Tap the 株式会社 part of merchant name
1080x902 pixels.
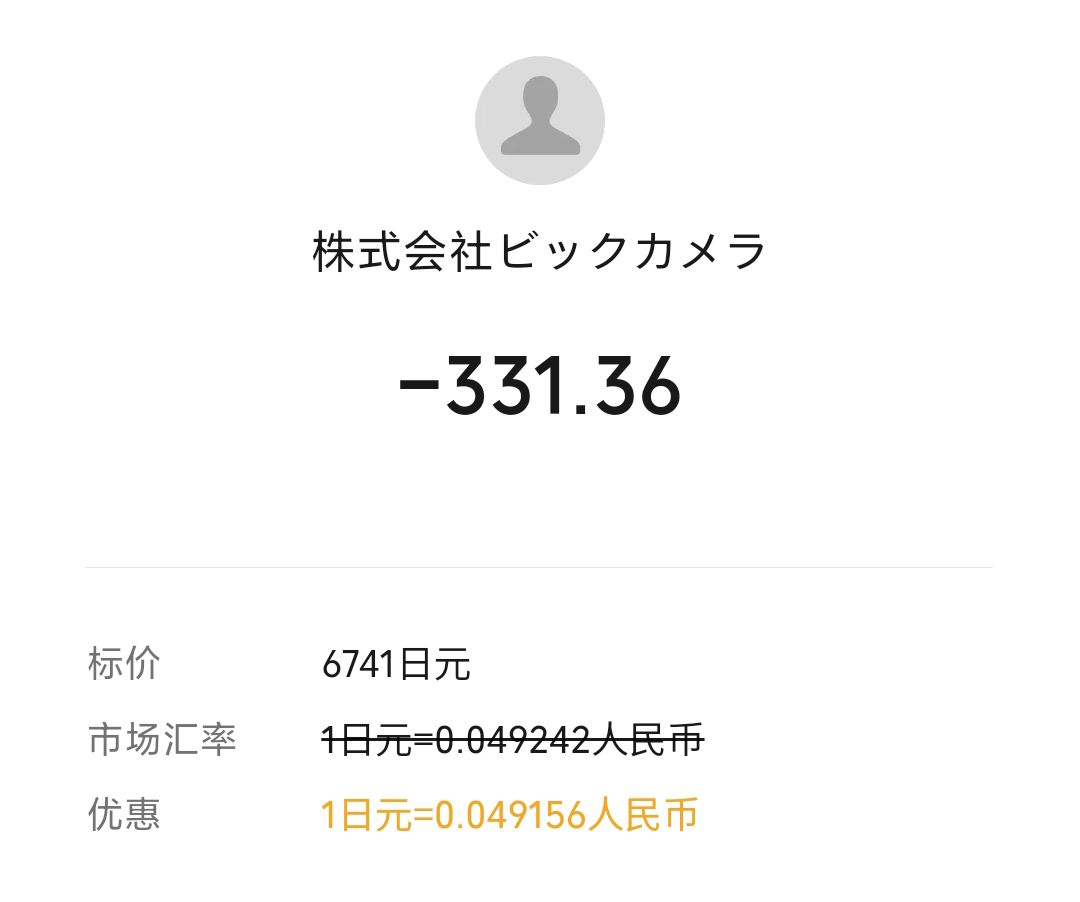coord(403,251)
